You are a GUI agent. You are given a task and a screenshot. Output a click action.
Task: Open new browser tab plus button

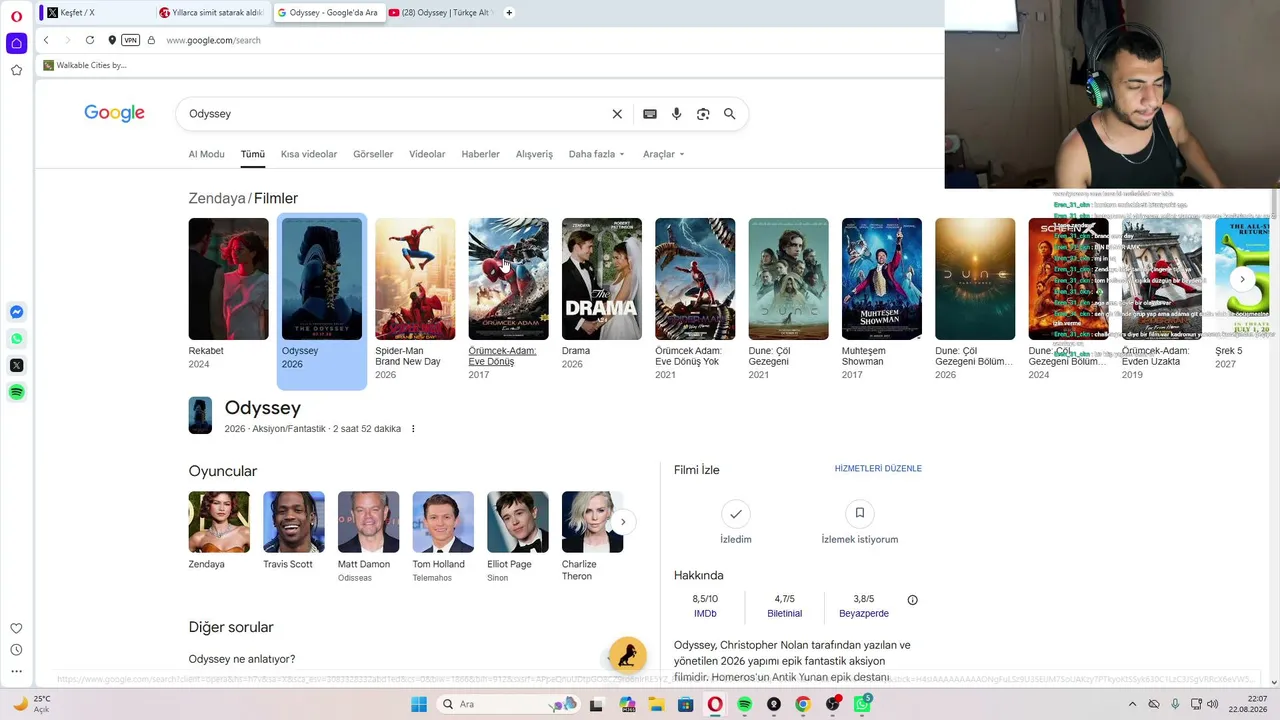pyautogui.click(x=509, y=13)
